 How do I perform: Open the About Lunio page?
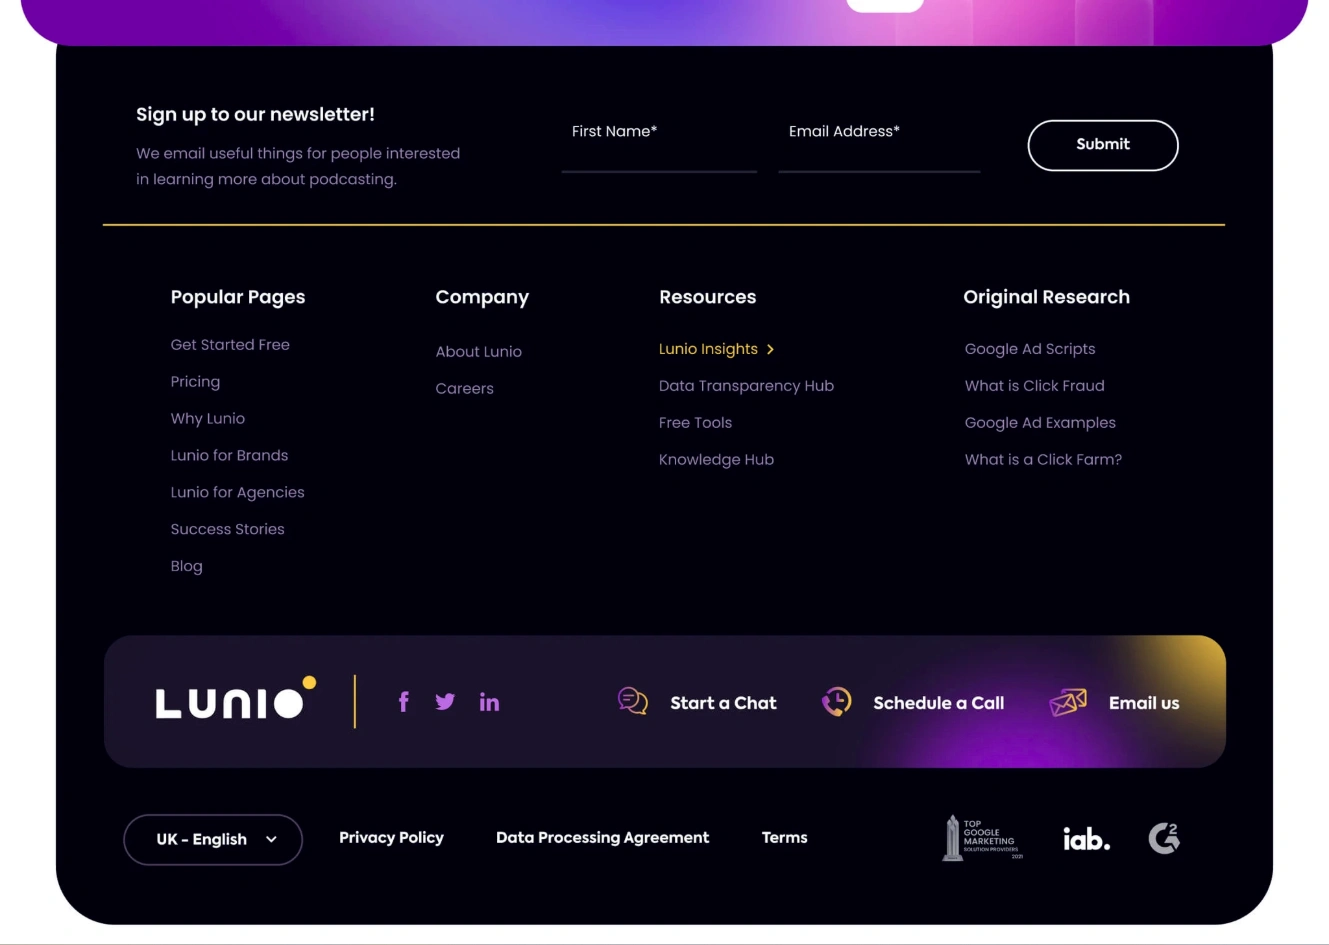[x=479, y=352]
